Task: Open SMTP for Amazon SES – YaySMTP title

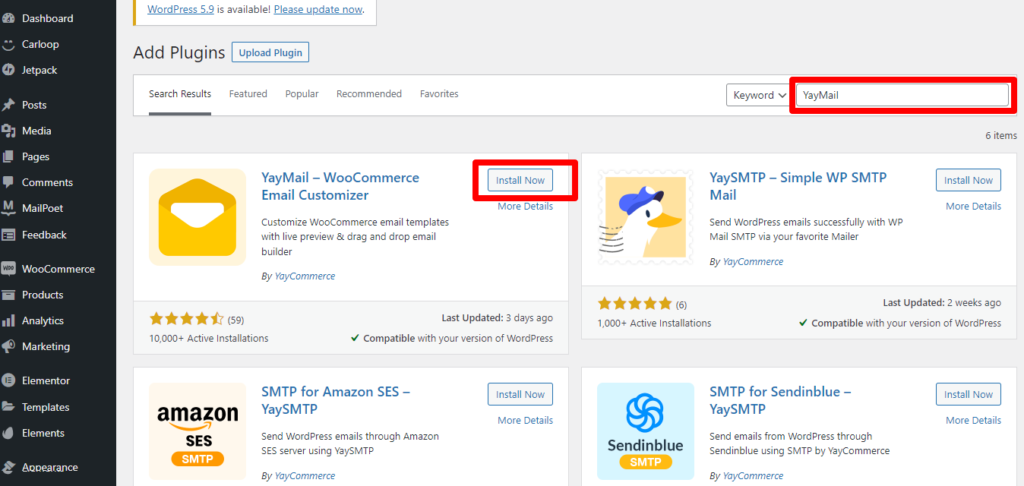Action: [x=336, y=400]
